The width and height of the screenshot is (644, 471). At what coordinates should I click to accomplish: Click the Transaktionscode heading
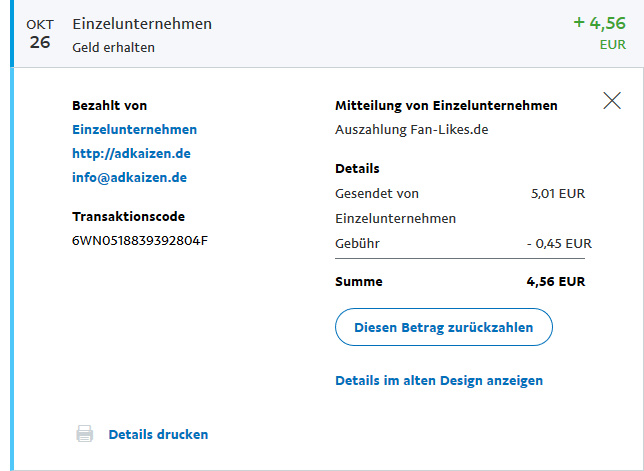point(128,216)
